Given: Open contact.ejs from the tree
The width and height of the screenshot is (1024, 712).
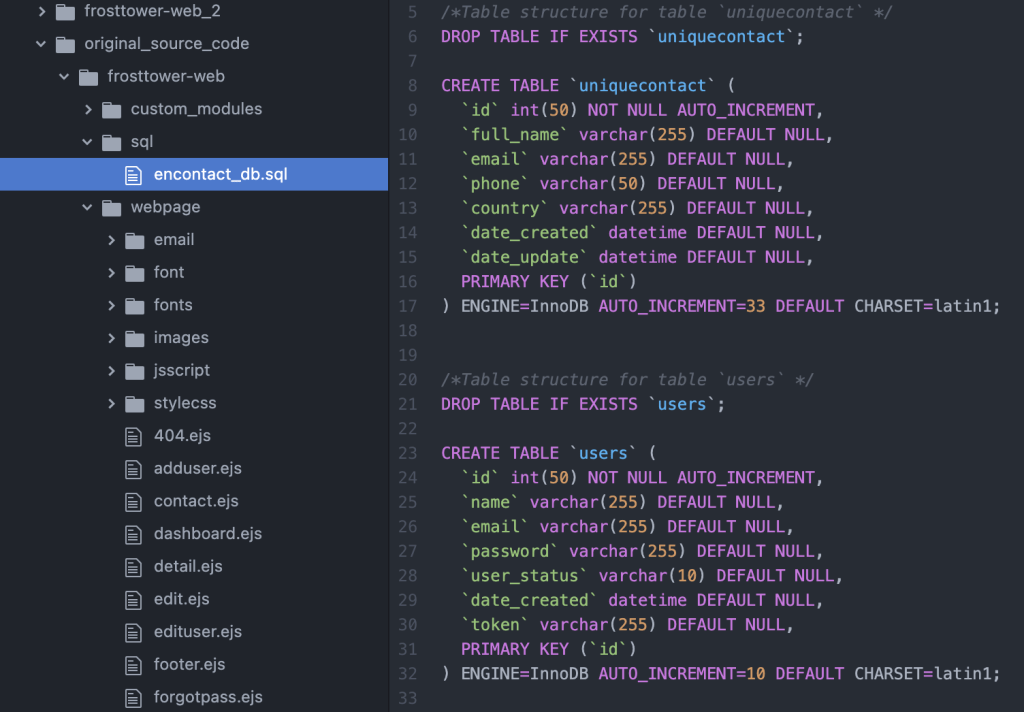Looking at the screenshot, I should click(196, 501).
